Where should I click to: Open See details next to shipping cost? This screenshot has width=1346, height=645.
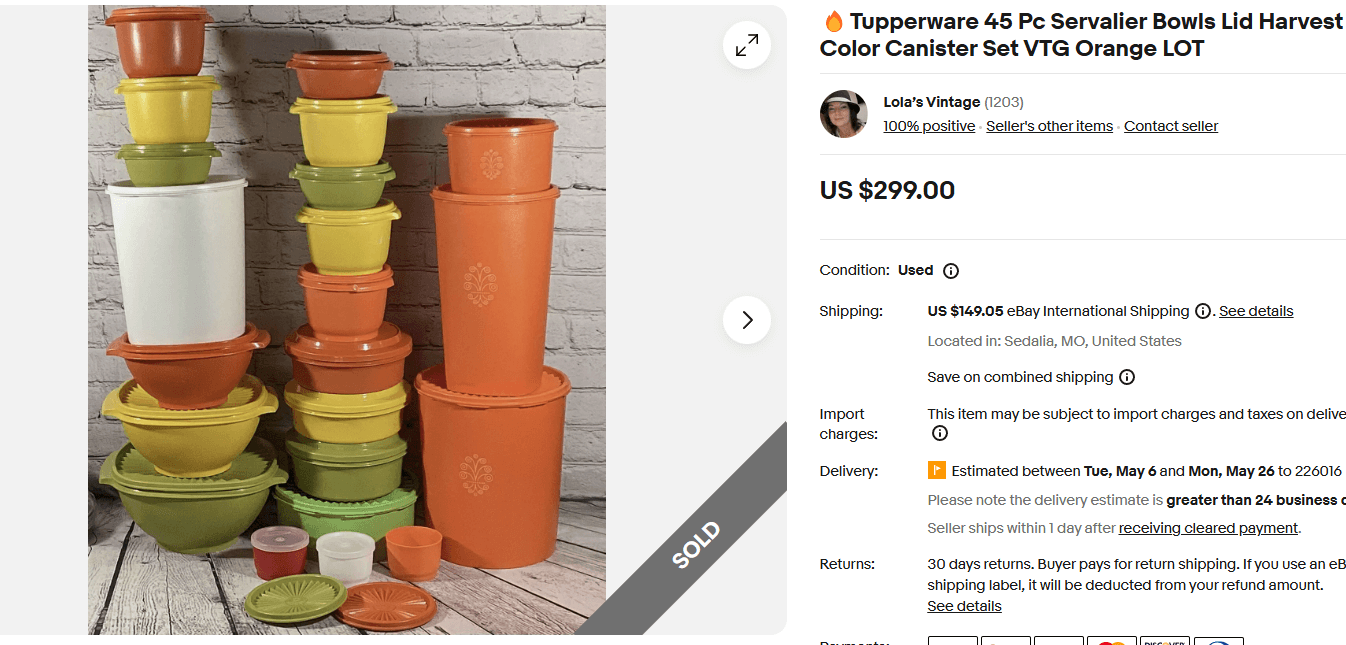[x=1255, y=311]
